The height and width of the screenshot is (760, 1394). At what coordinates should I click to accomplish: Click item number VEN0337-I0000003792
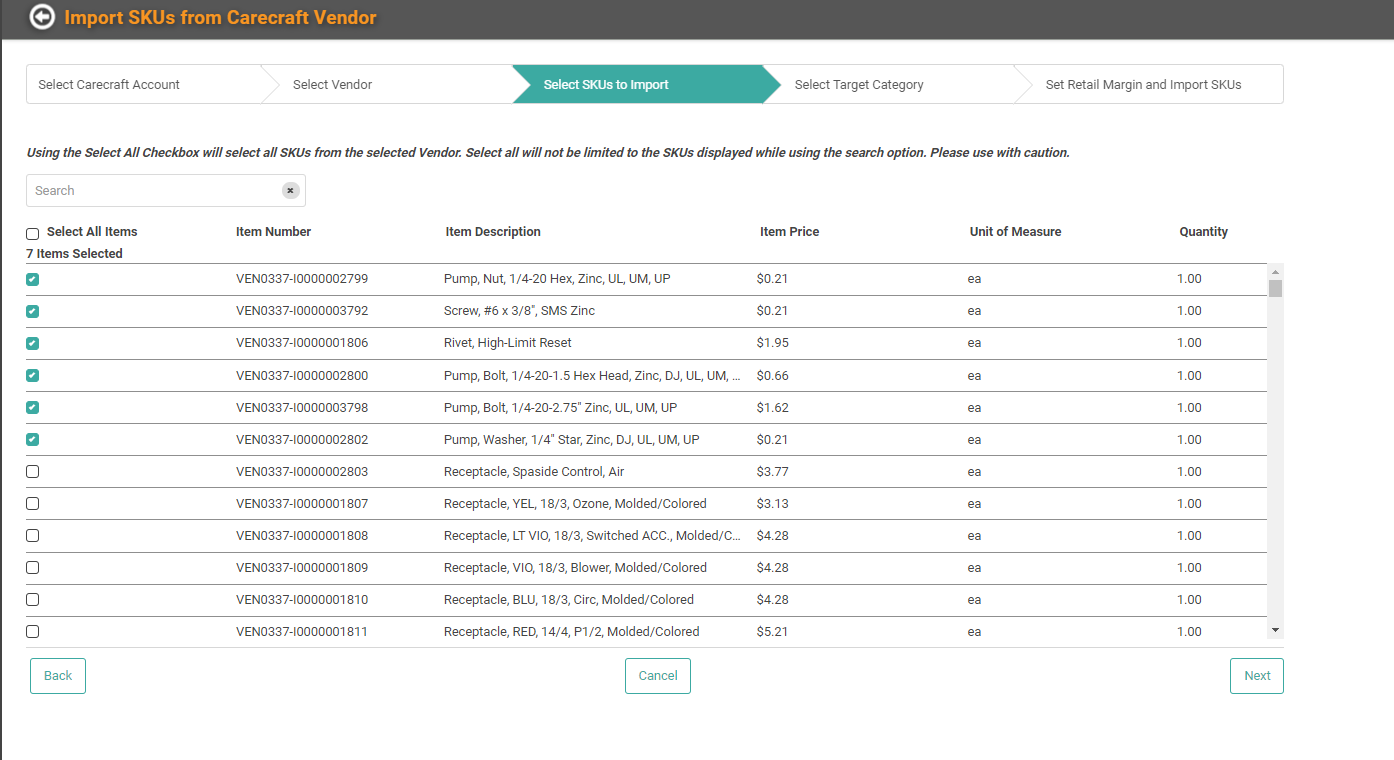pyautogui.click(x=302, y=311)
